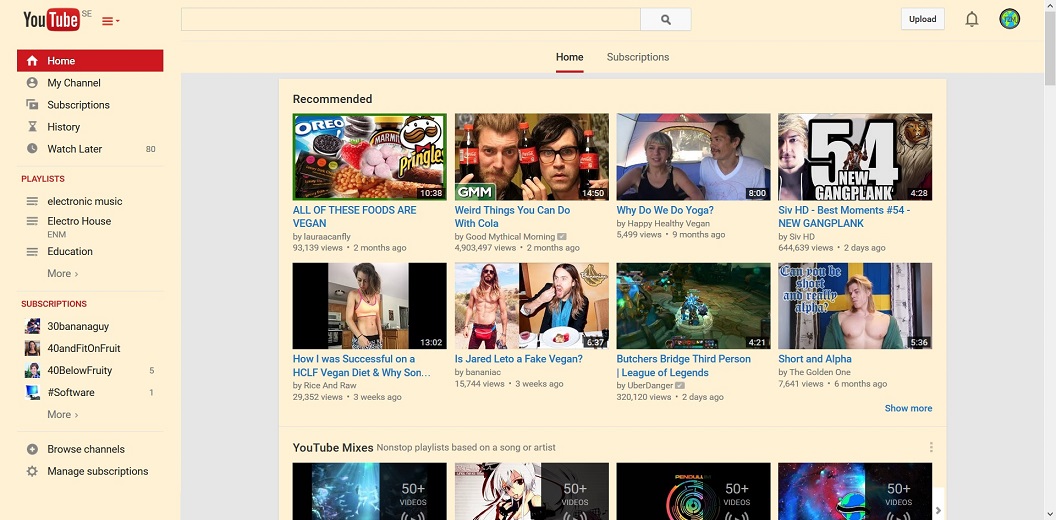Click the Pendulum mix thumbnail

point(693,491)
